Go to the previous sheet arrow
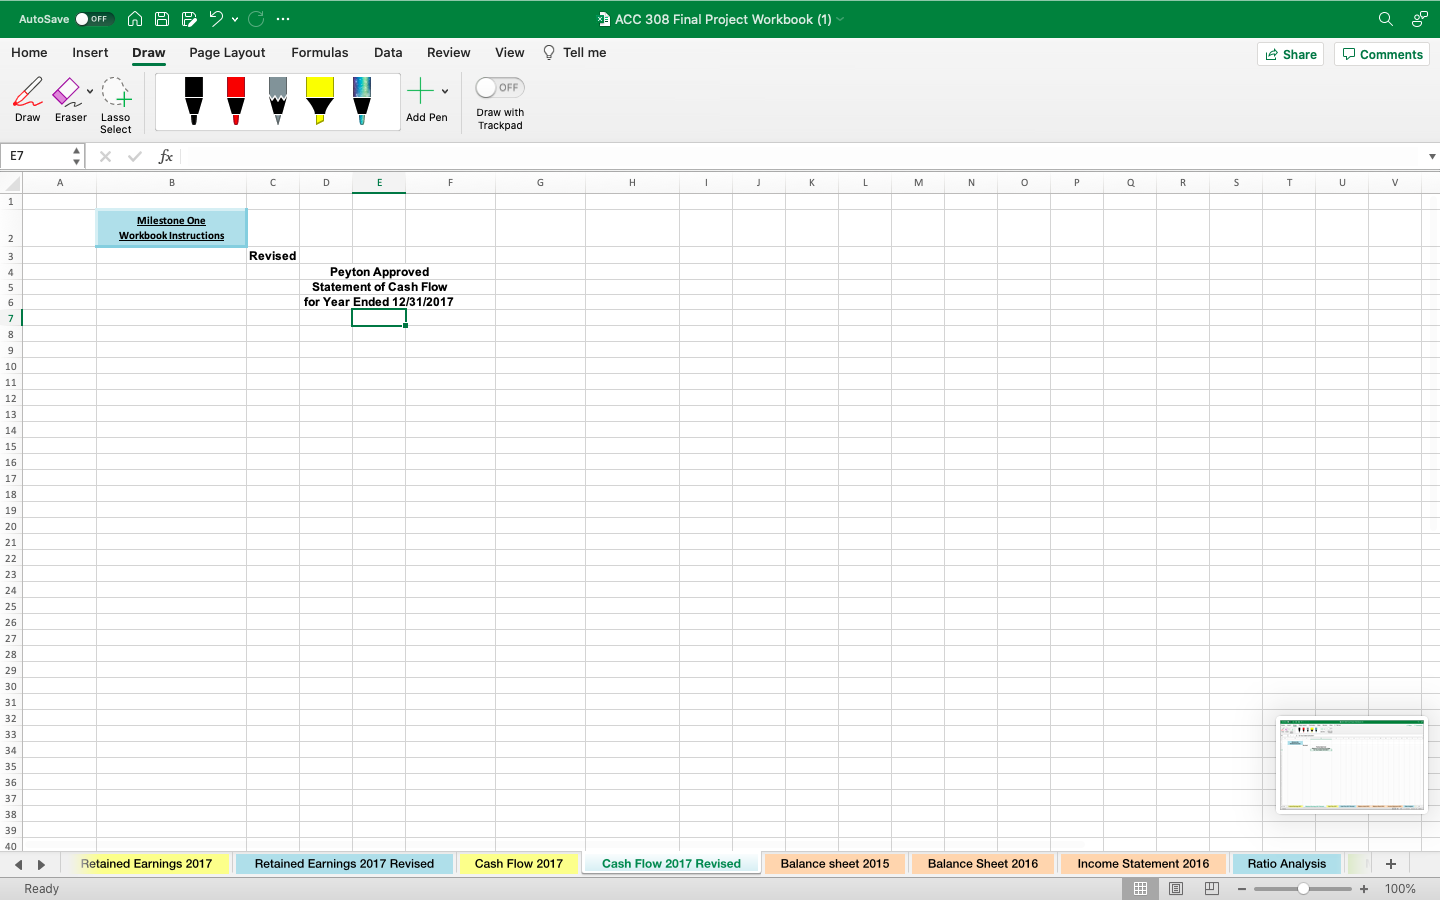Image resolution: width=1440 pixels, height=900 pixels. point(18,864)
